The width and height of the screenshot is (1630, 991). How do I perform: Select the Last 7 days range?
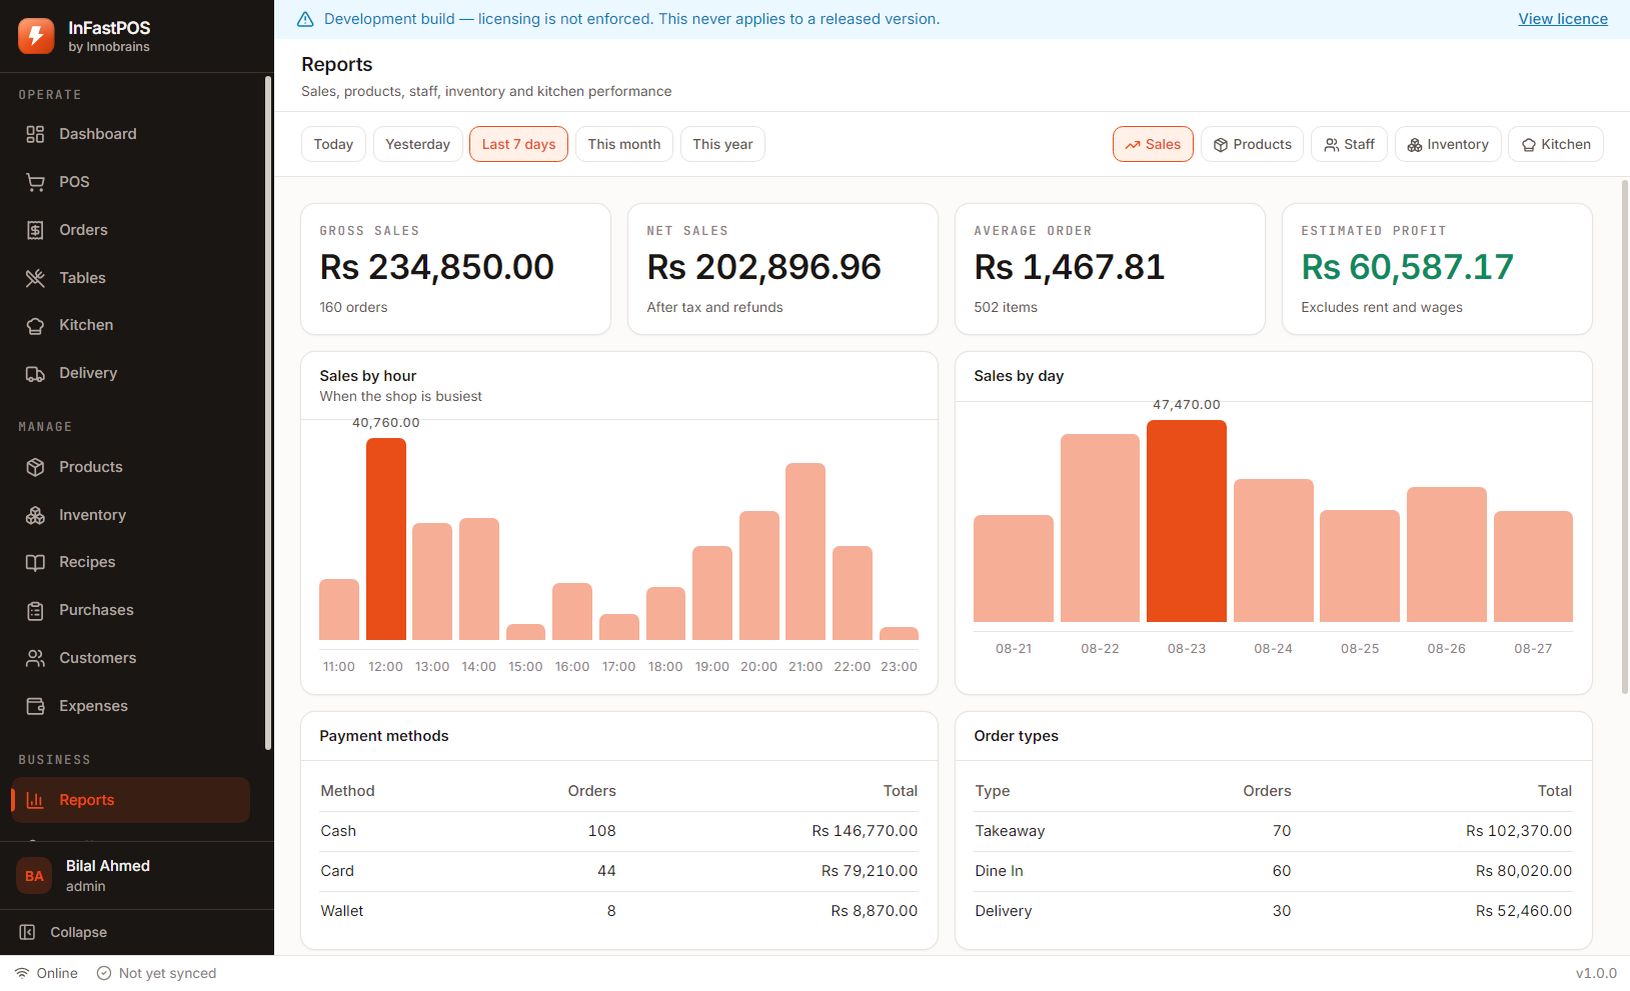point(519,144)
